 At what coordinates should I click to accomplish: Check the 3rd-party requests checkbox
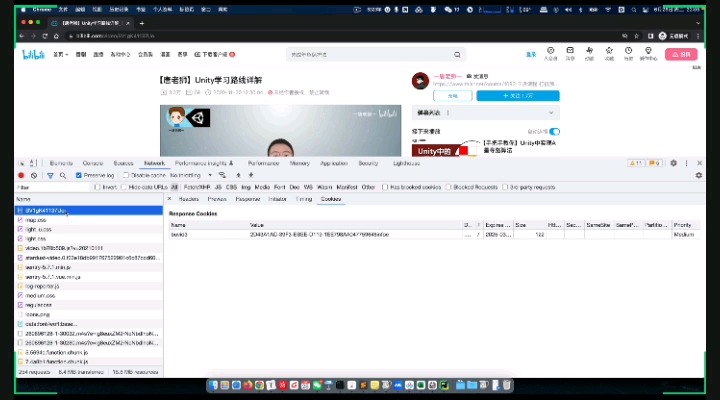click(x=505, y=187)
